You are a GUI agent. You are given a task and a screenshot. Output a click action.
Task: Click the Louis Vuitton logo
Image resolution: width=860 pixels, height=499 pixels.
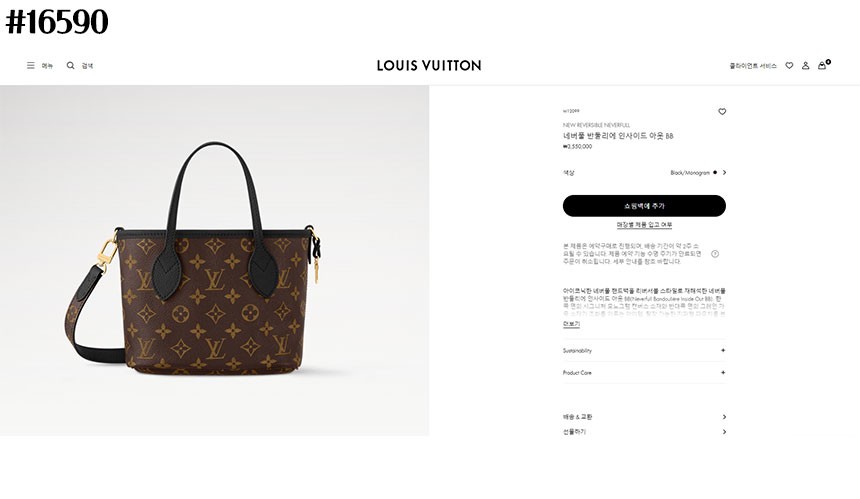429,65
